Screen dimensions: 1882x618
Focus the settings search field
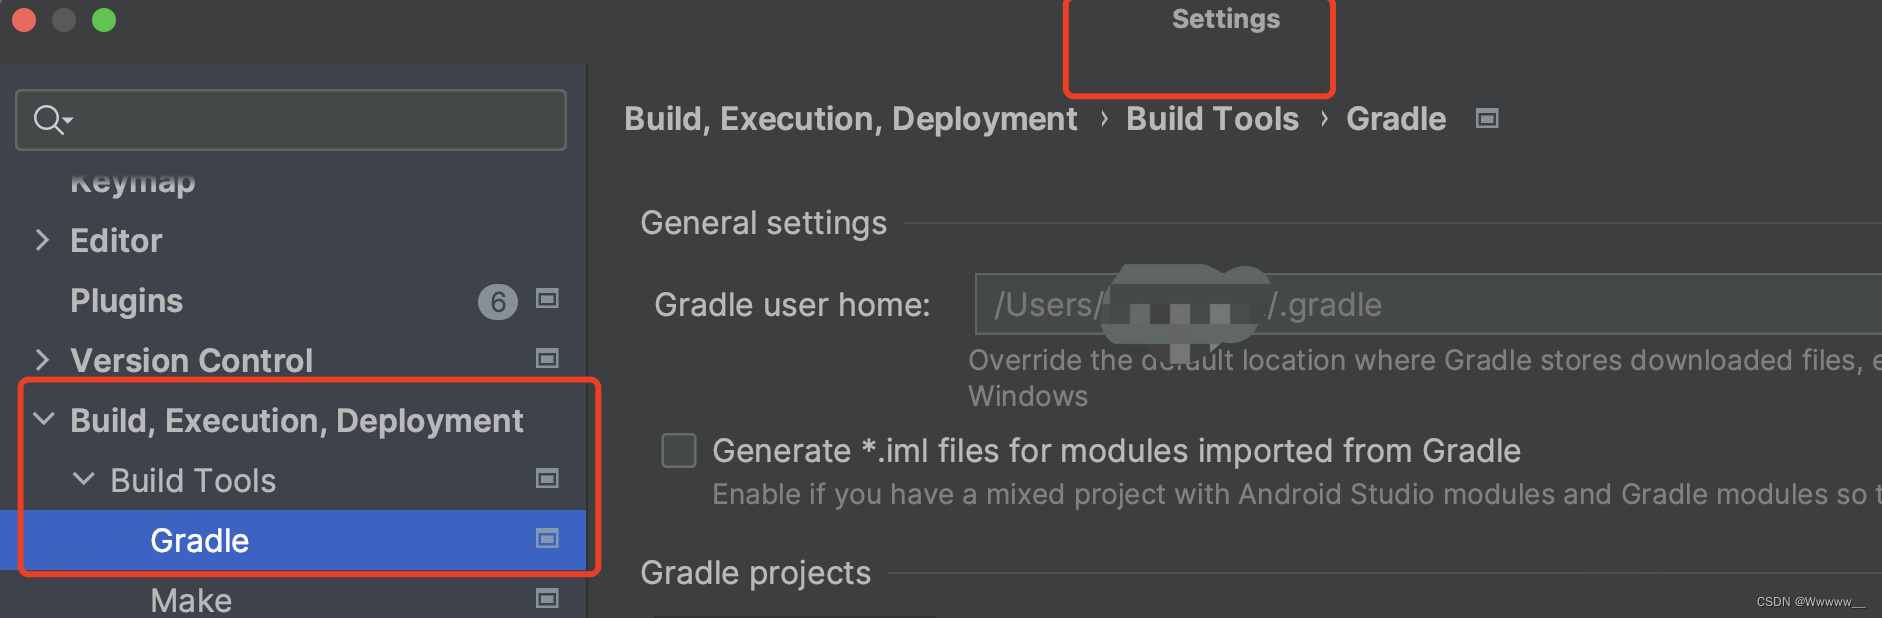[x=310, y=120]
